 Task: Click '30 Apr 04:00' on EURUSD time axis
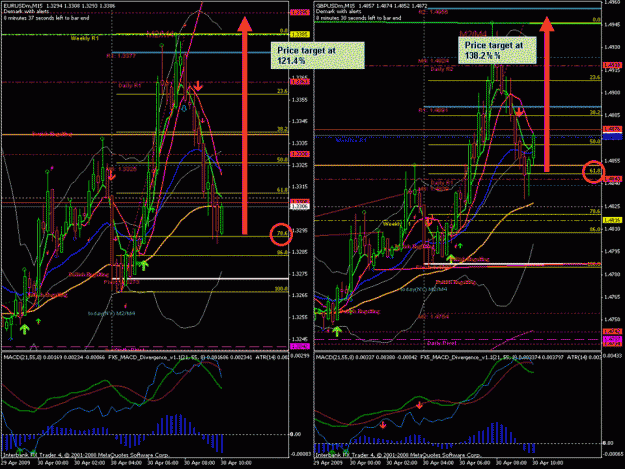point(124,463)
